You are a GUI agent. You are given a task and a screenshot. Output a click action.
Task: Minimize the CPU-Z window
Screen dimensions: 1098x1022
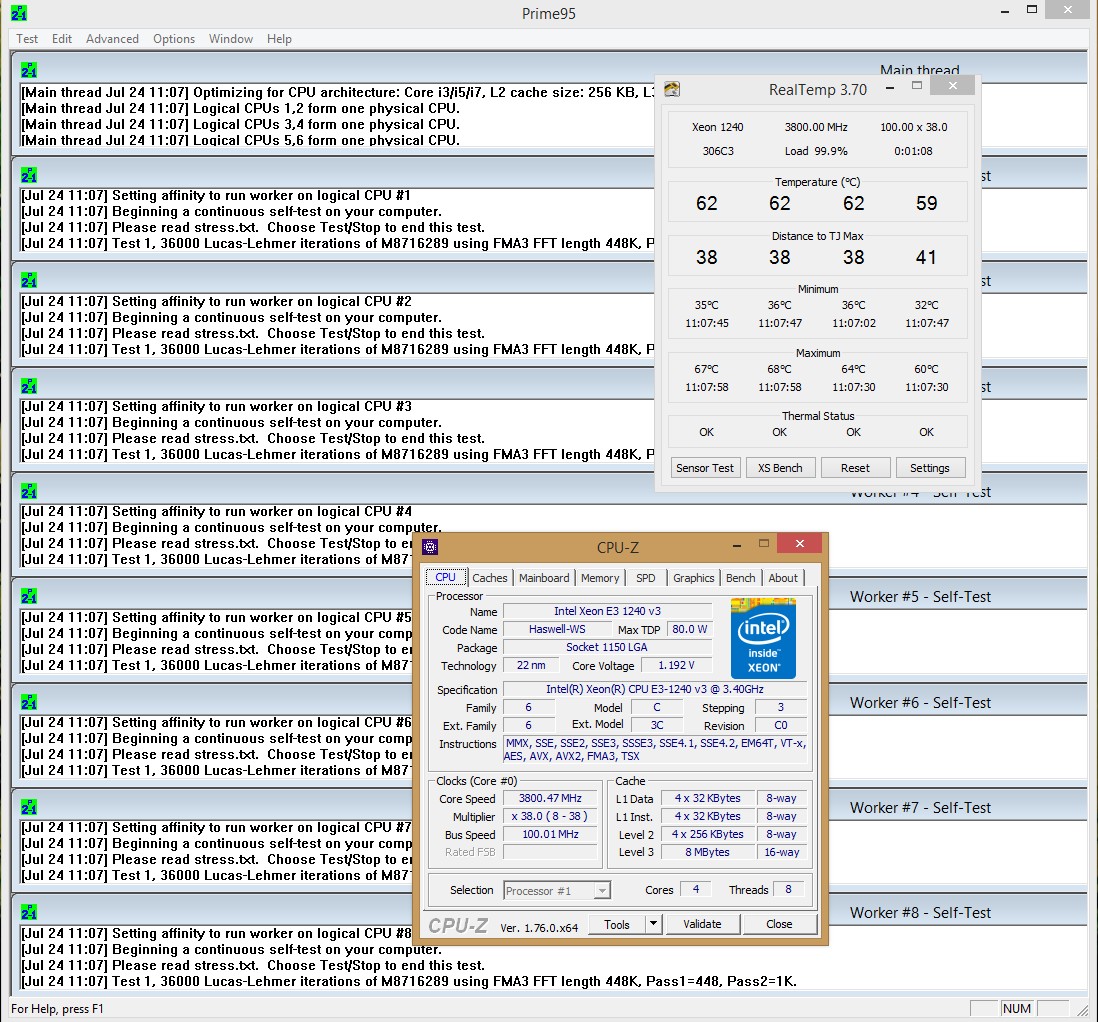click(x=737, y=545)
